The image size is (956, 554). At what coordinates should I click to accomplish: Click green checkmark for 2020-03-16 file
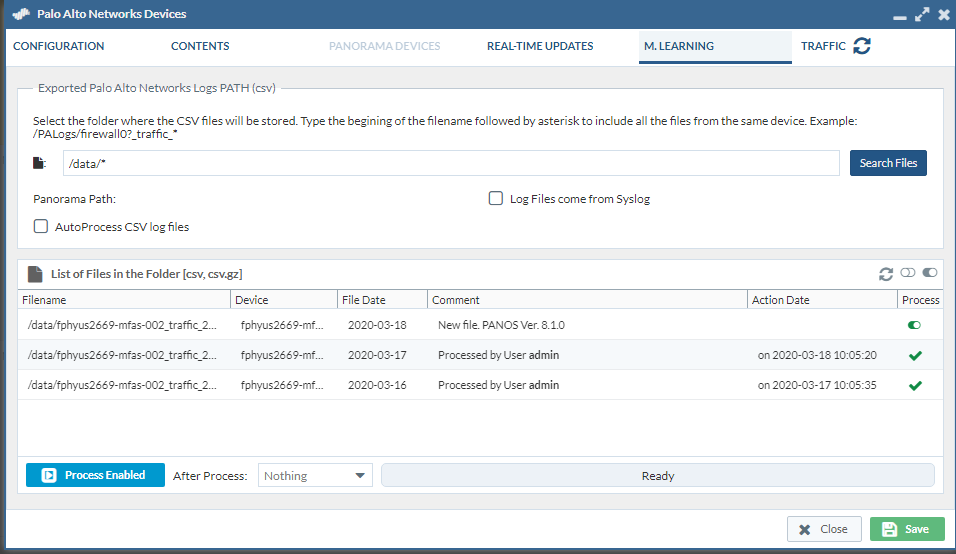click(x=915, y=385)
